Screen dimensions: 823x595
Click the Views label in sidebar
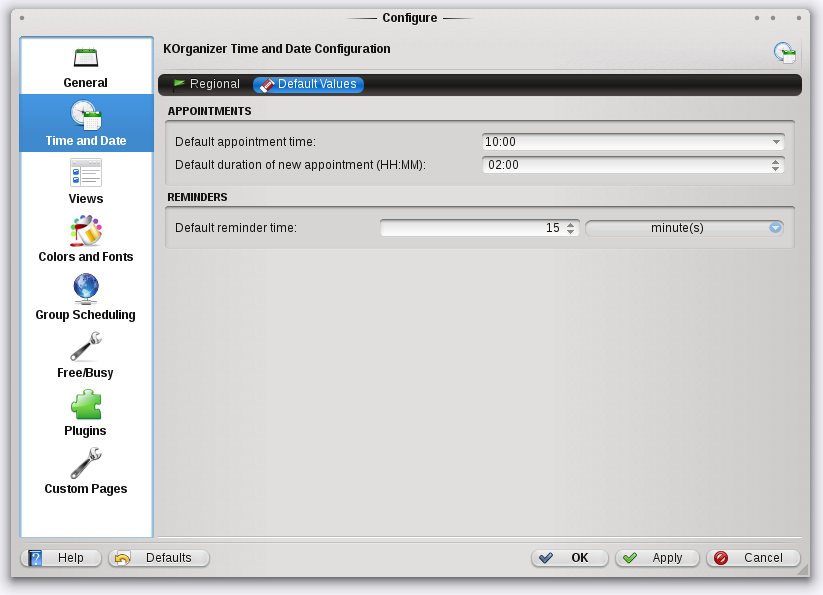click(x=86, y=199)
